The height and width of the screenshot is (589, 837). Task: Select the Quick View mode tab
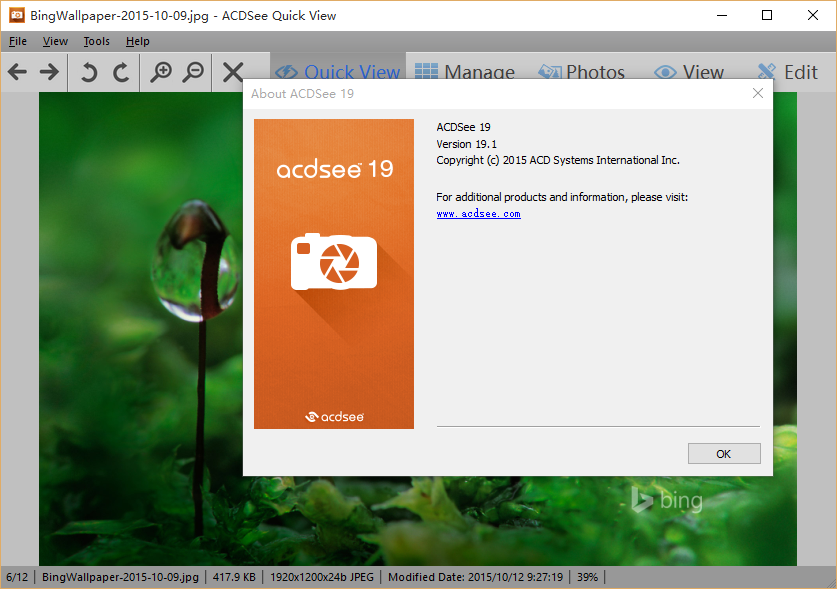coord(337,72)
